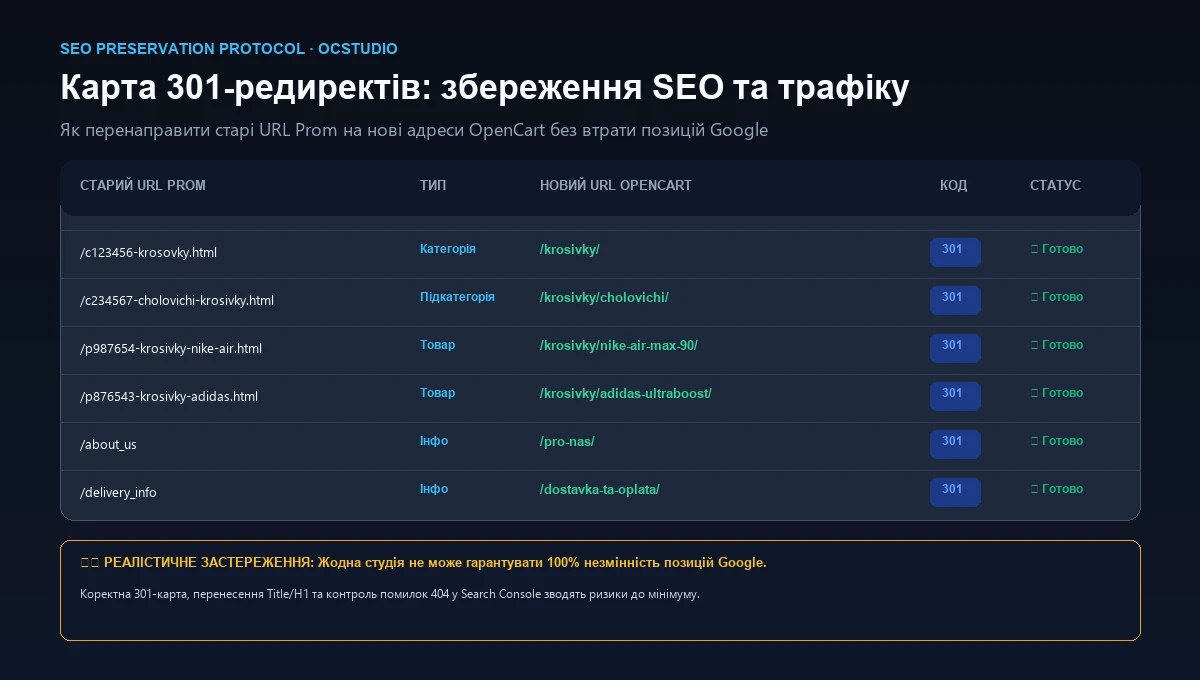Click the old URL /c234567-cholovichi-krosivky.html
Viewport: 1200px width, 680px height.
pyautogui.click(x=177, y=301)
